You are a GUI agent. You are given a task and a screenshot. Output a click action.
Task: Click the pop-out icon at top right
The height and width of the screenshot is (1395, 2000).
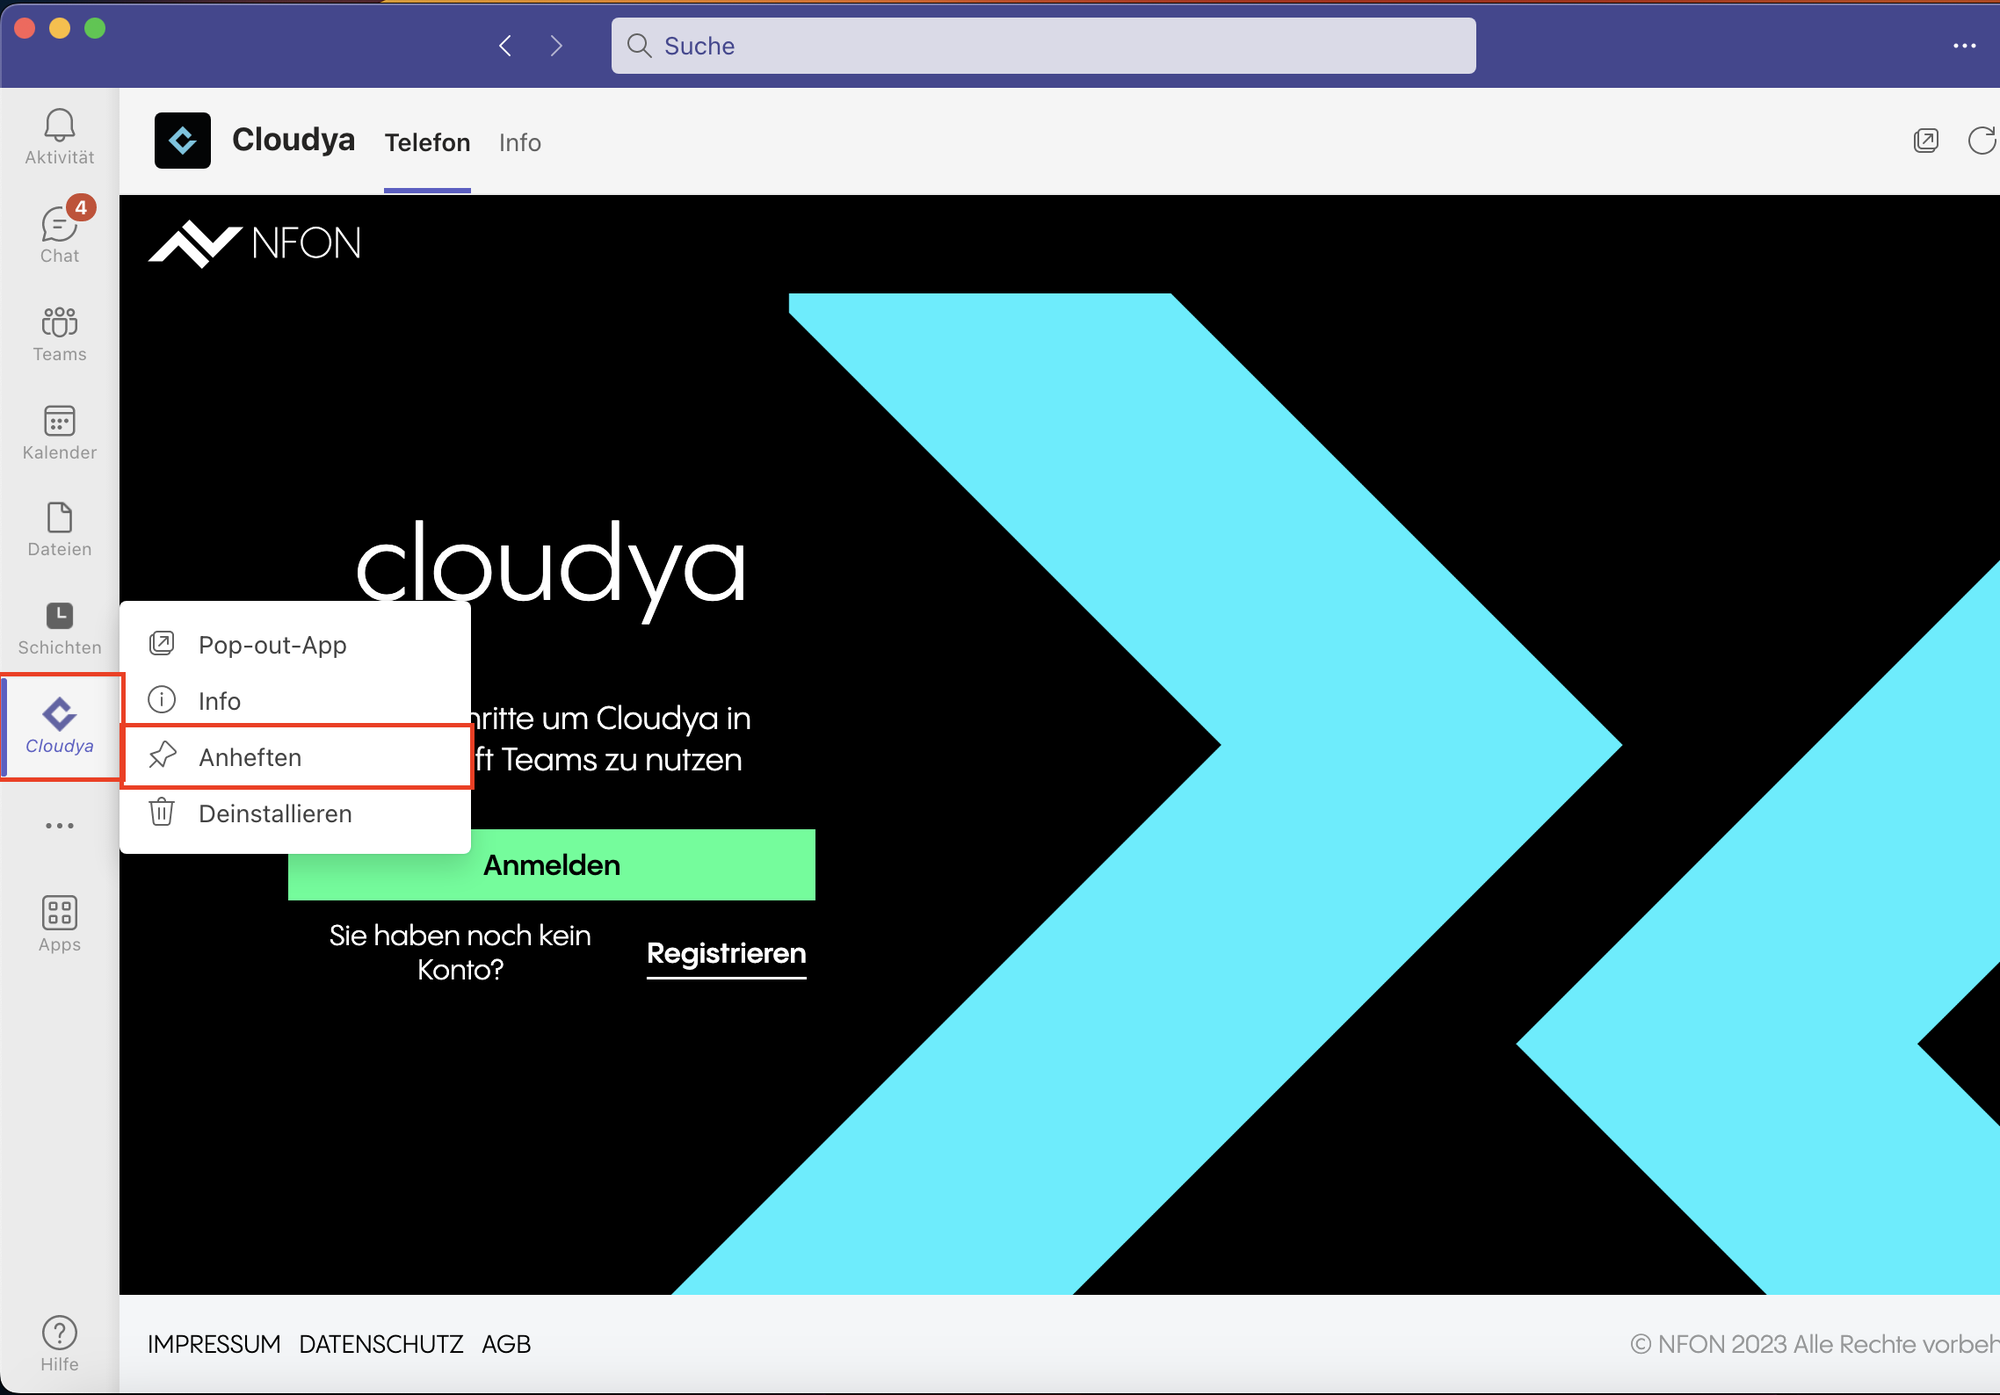1925,141
